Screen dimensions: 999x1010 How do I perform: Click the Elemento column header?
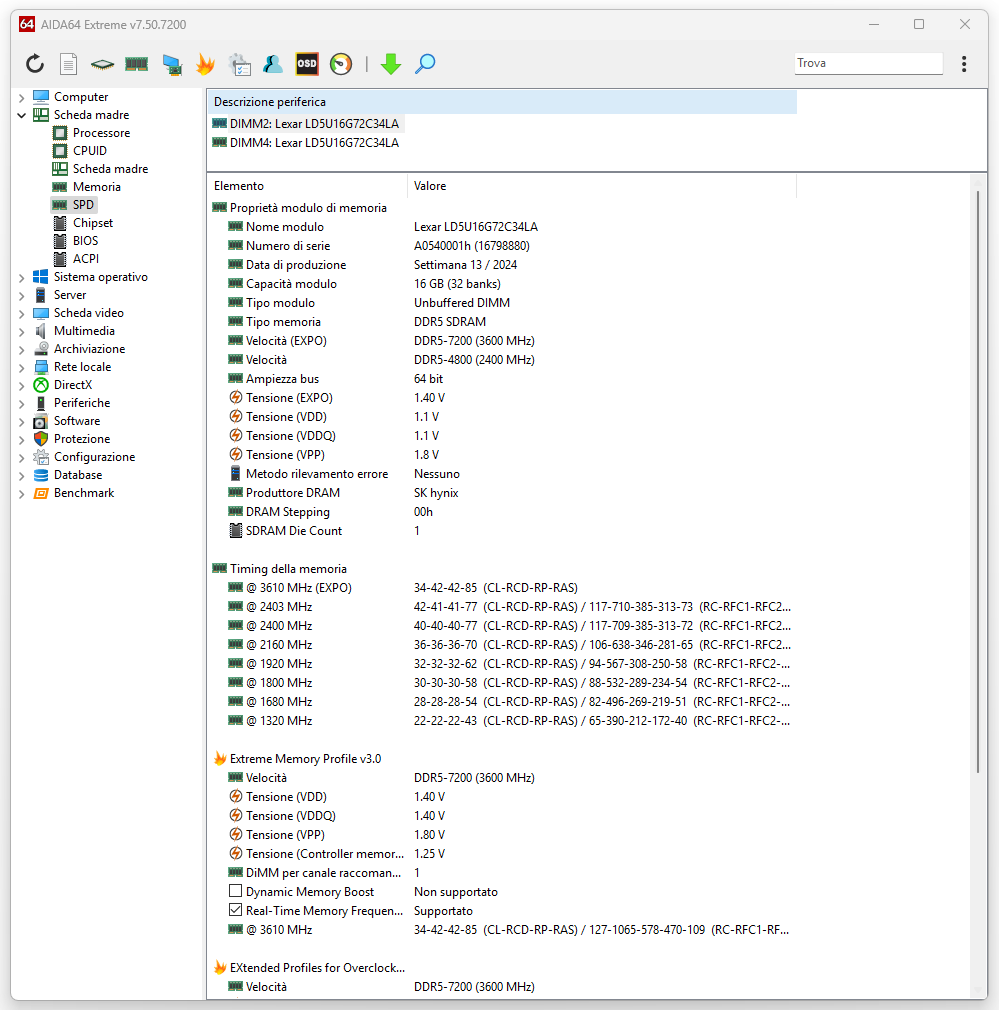[307, 186]
